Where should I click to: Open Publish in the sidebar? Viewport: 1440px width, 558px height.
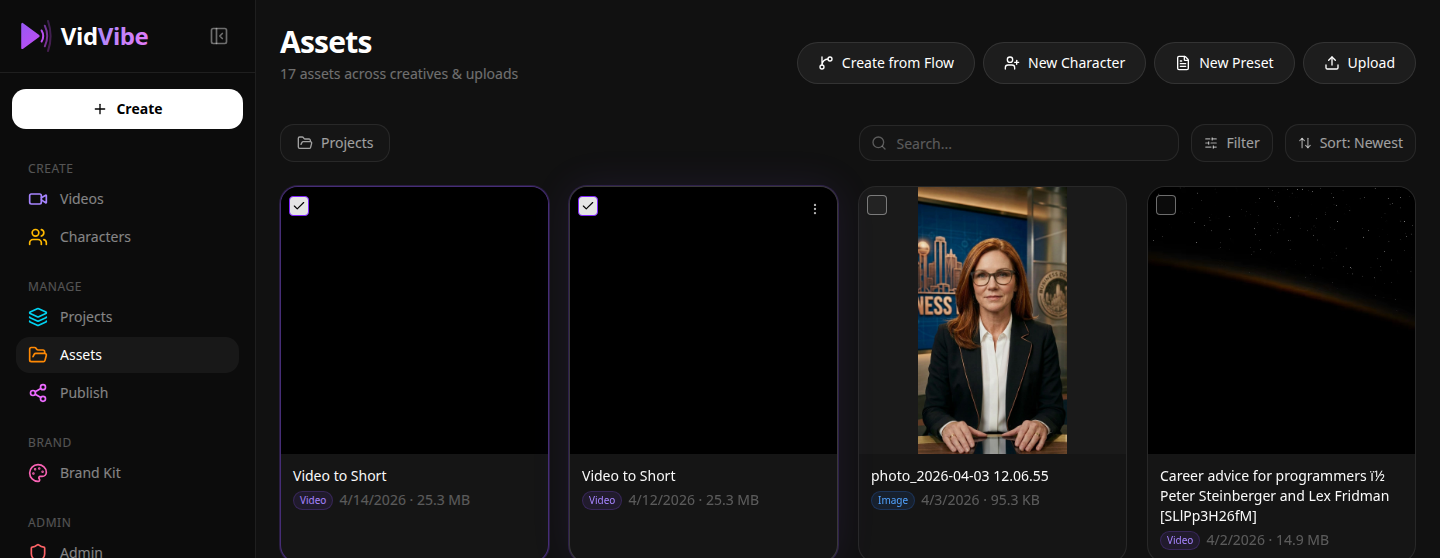127,393
